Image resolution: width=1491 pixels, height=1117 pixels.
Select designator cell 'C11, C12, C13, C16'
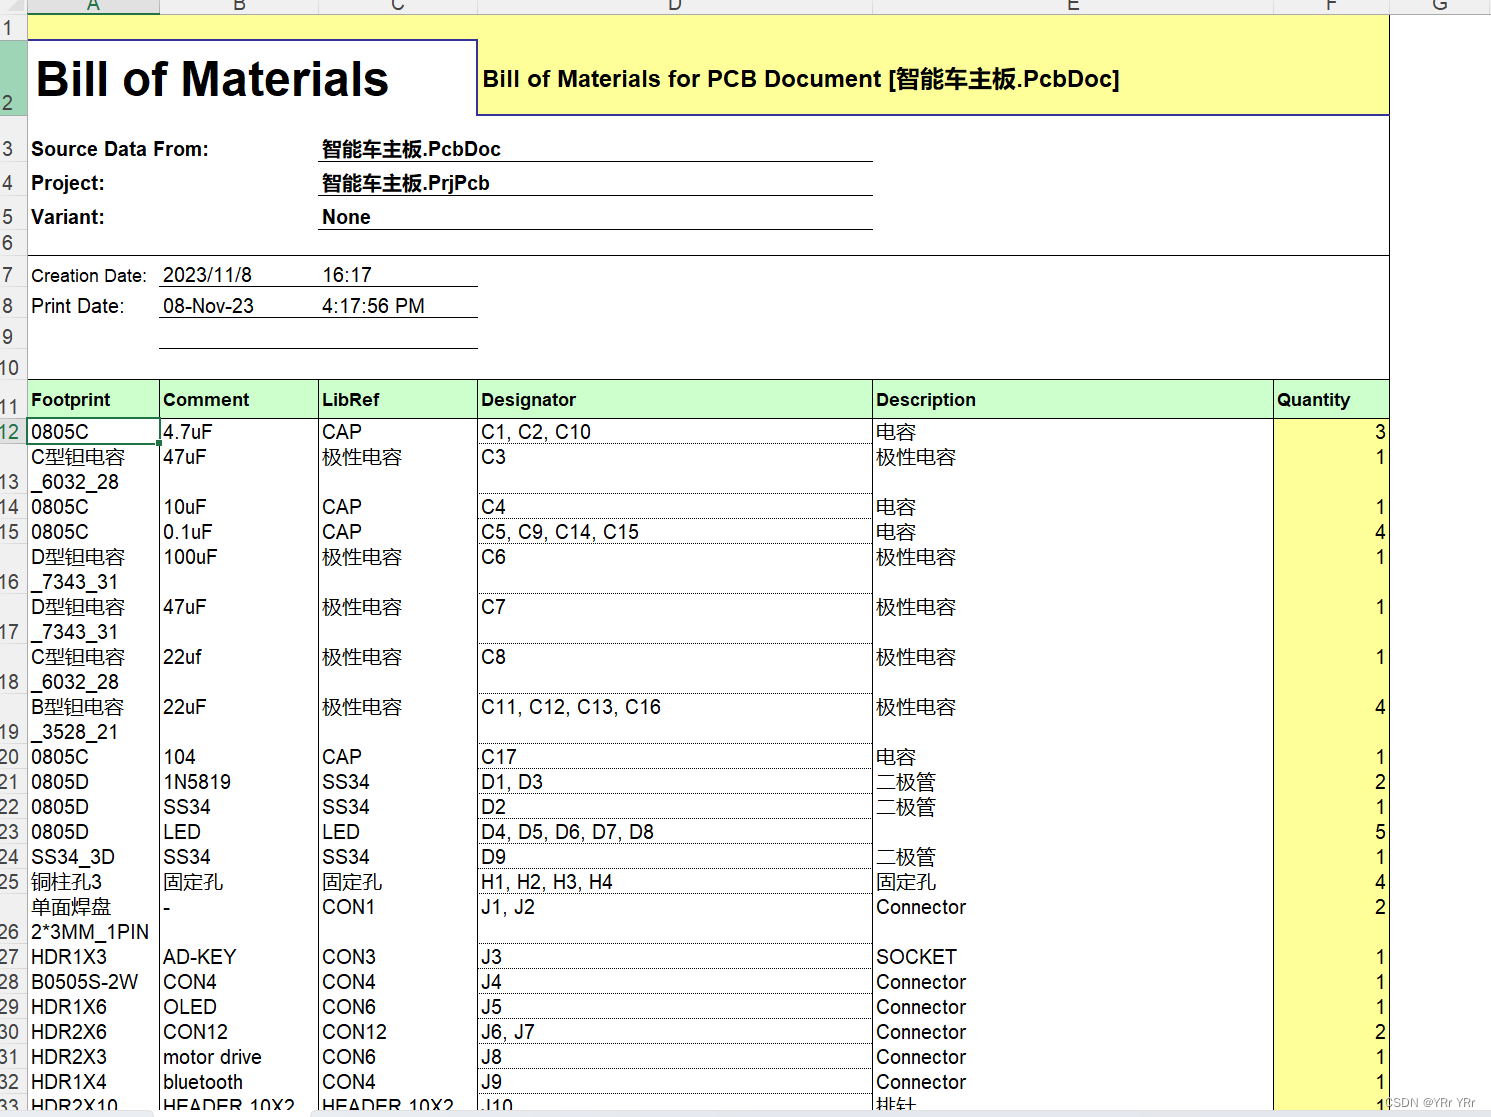675,719
